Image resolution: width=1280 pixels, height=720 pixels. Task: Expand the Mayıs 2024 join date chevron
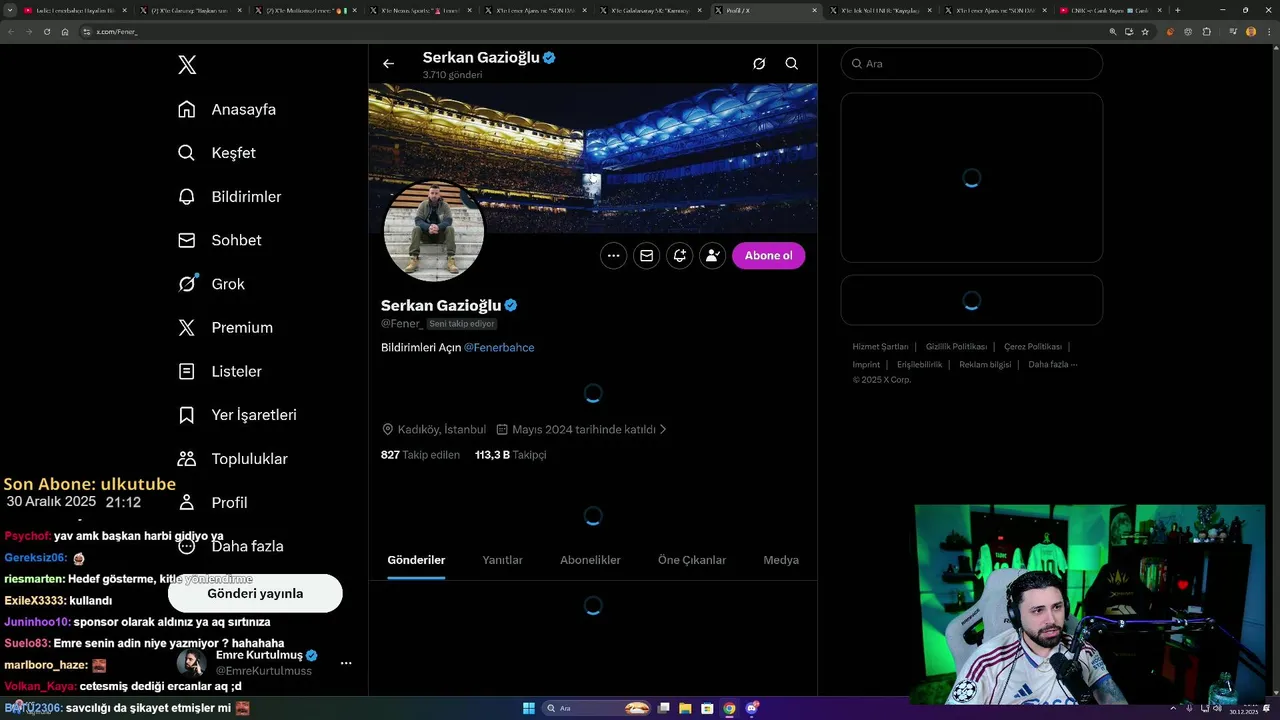(x=663, y=429)
